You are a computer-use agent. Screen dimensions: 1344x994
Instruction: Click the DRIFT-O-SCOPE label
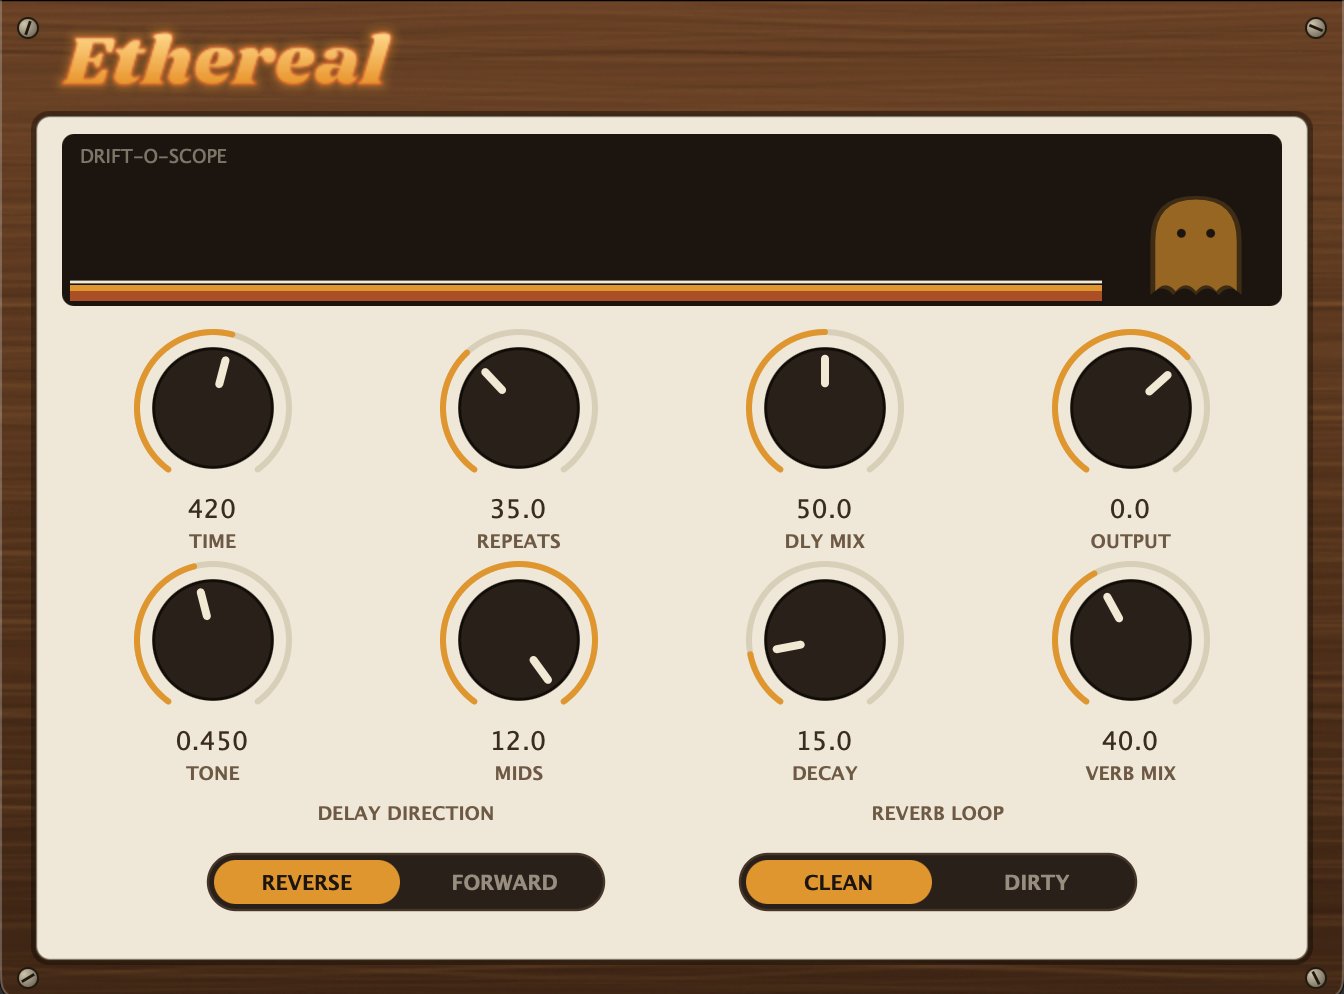tap(153, 156)
